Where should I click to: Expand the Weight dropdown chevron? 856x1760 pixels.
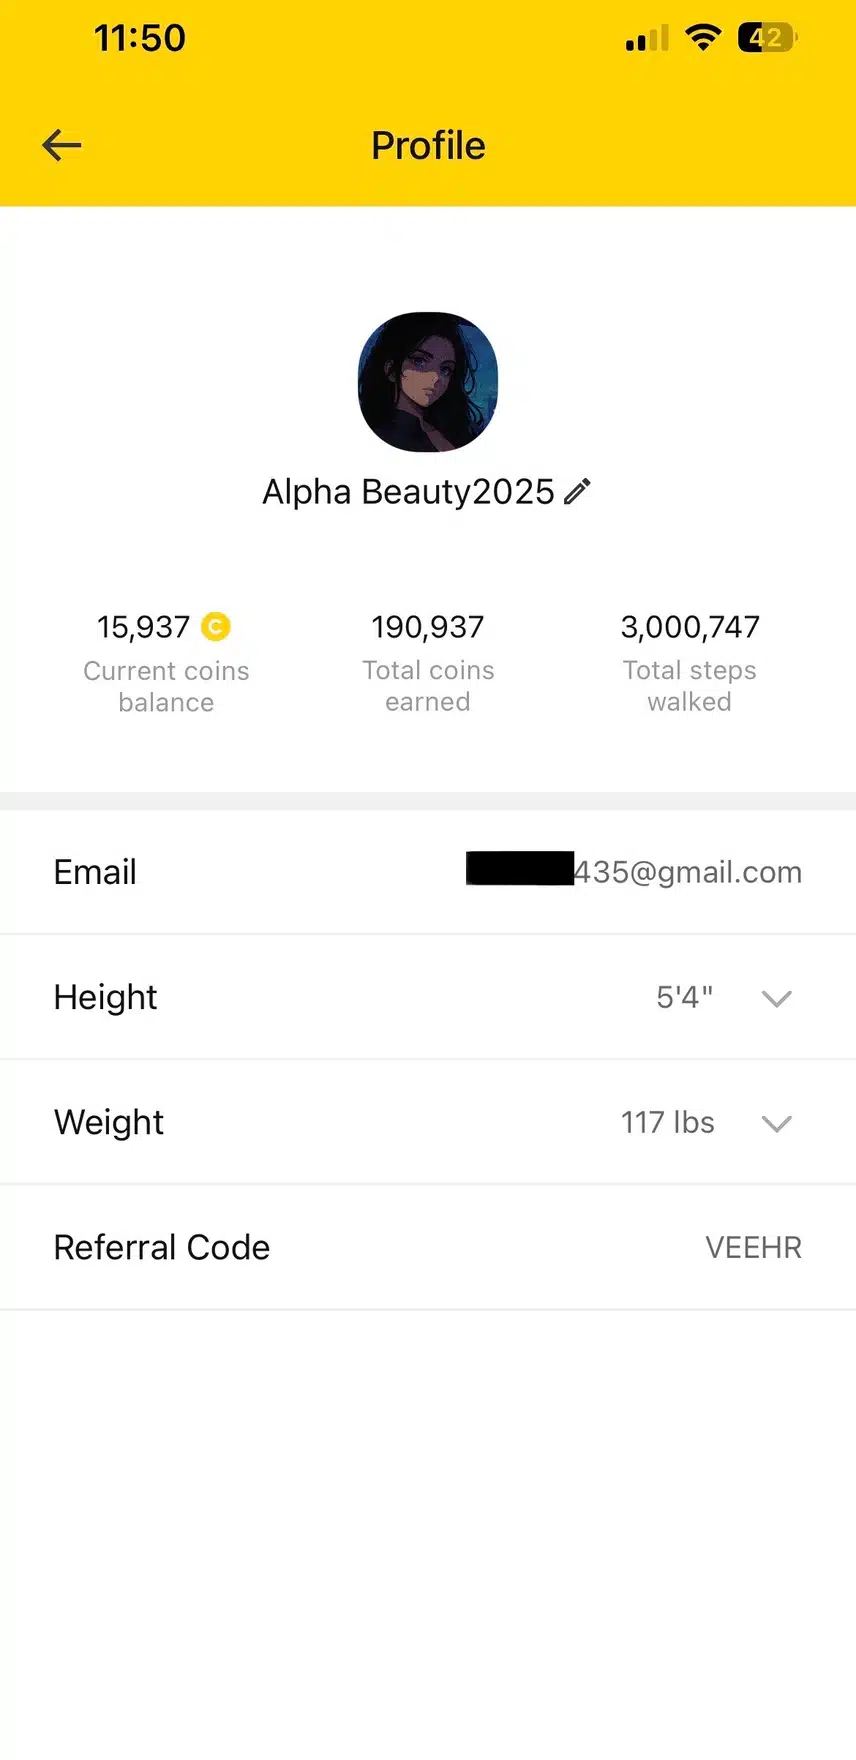tap(777, 1123)
